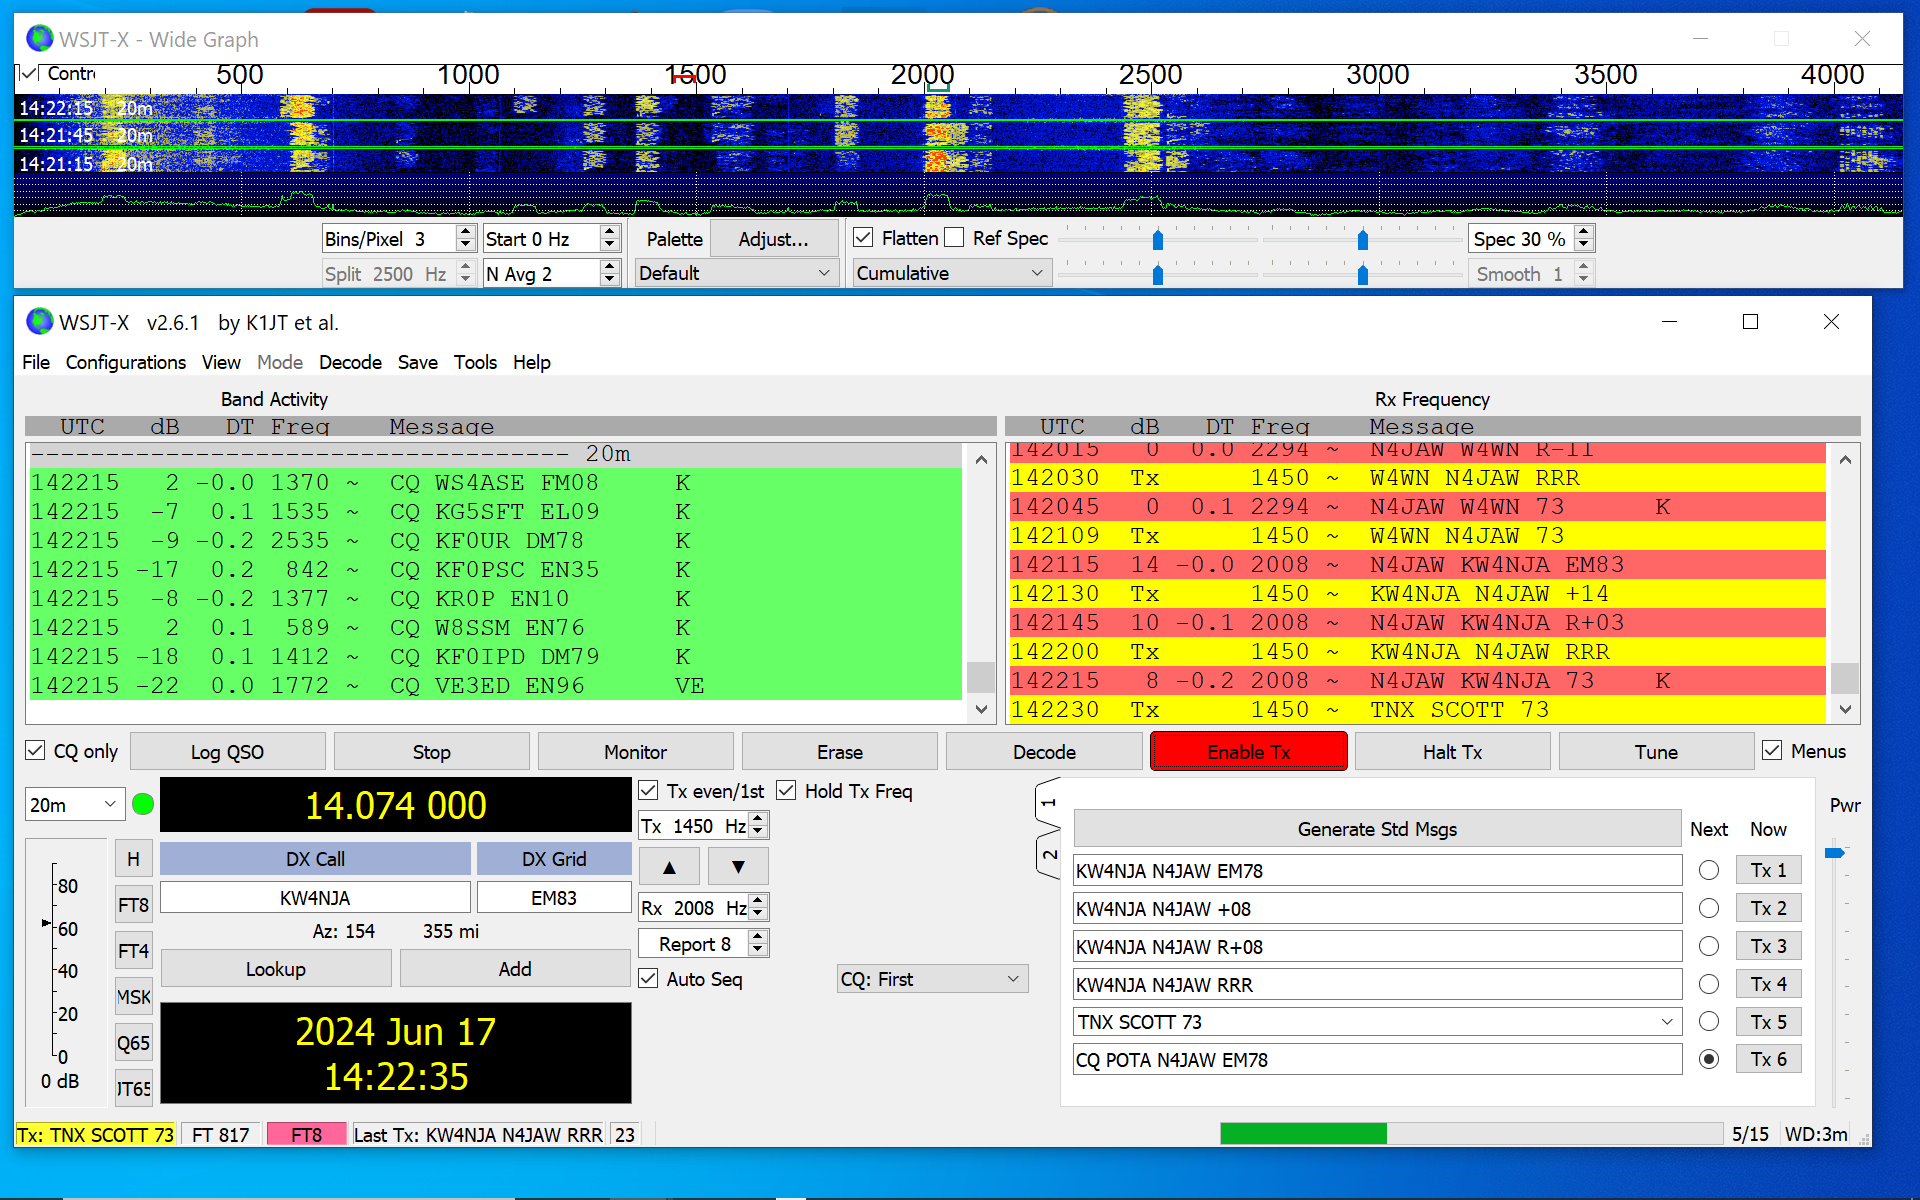Uncheck the CQ only checkbox
Screen dimensions: 1920x1200
tap(36, 751)
